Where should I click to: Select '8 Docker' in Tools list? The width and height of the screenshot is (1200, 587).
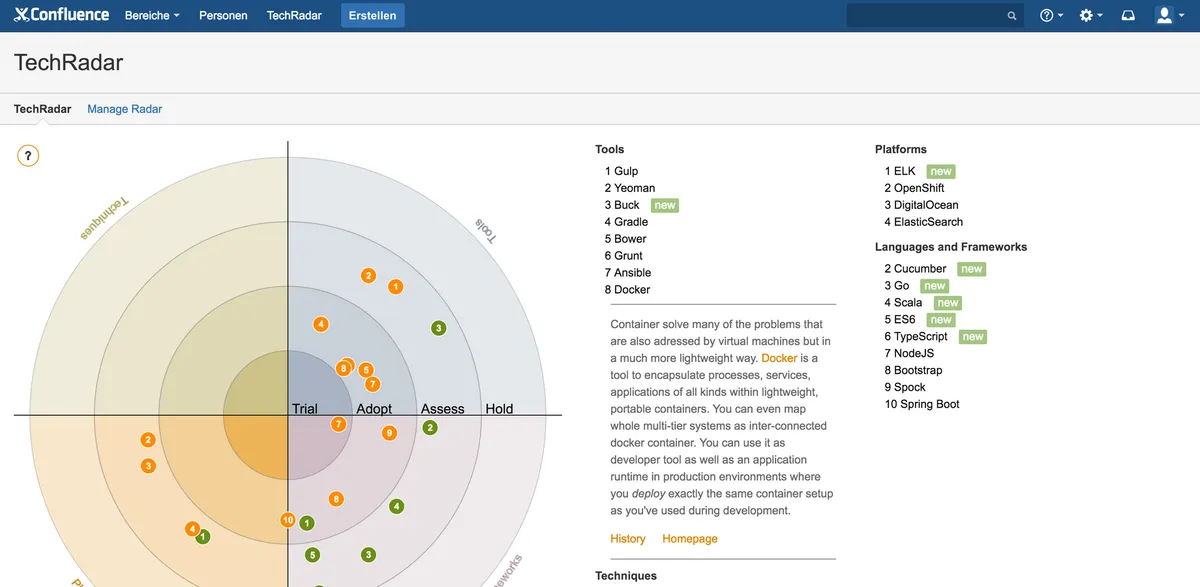point(627,290)
